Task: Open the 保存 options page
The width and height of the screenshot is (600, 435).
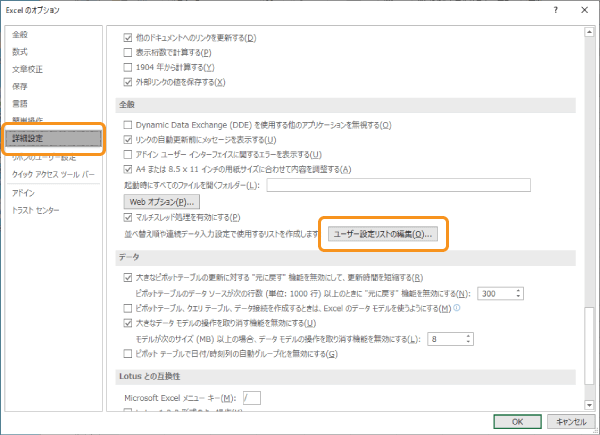Action: (20, 86)
